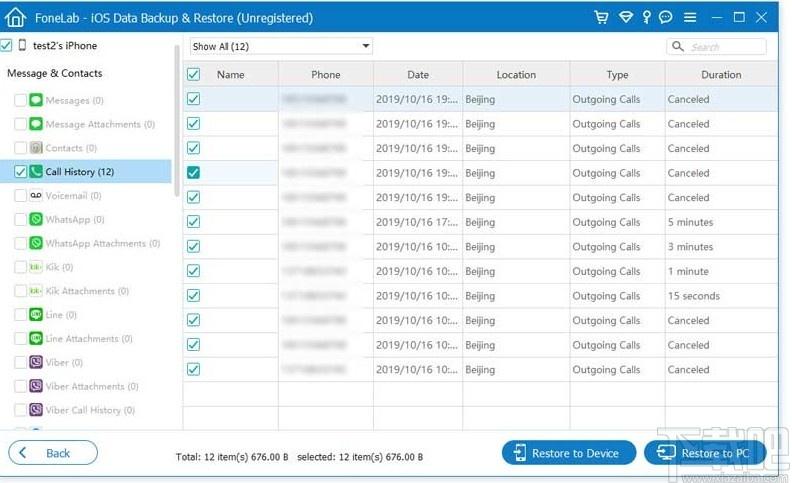This screenshot has width=792, height=483.
Task: Click the '5 minutes' duration cell
Action: tap(721, 222)
